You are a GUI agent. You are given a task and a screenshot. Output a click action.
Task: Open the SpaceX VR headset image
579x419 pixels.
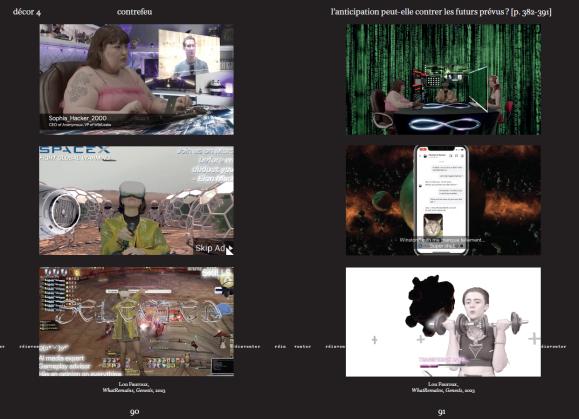[x=137, y=200]
